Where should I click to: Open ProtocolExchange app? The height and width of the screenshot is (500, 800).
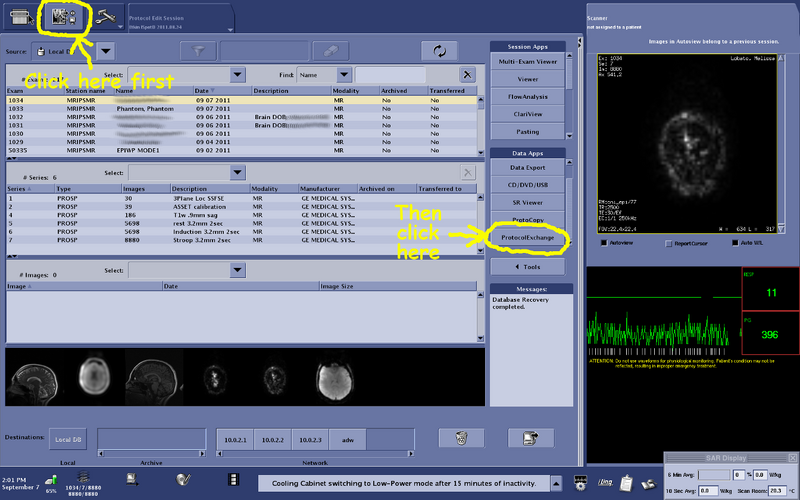[528, 238]
